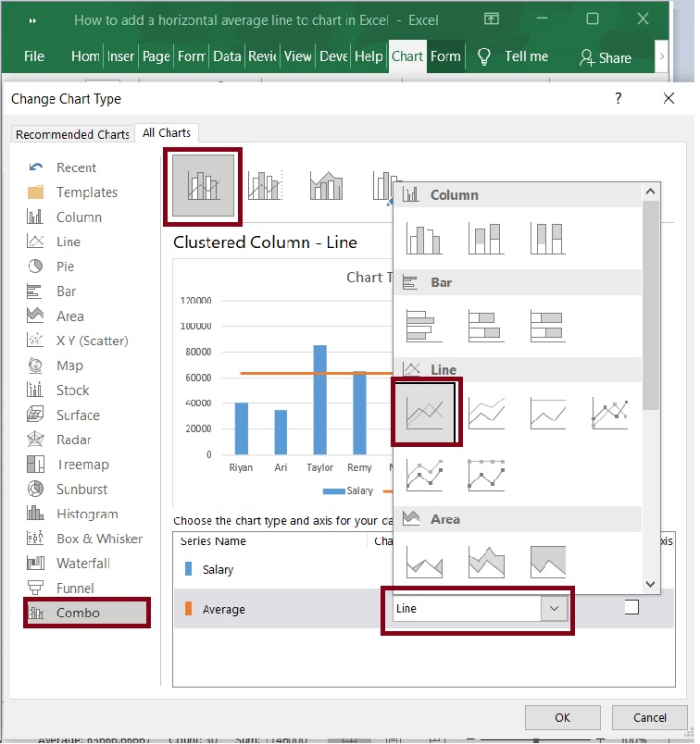Viewport: 700px width, 744px height.
Task: Open Ribbon Display Options icon in title bar
Action: (491, 19)
